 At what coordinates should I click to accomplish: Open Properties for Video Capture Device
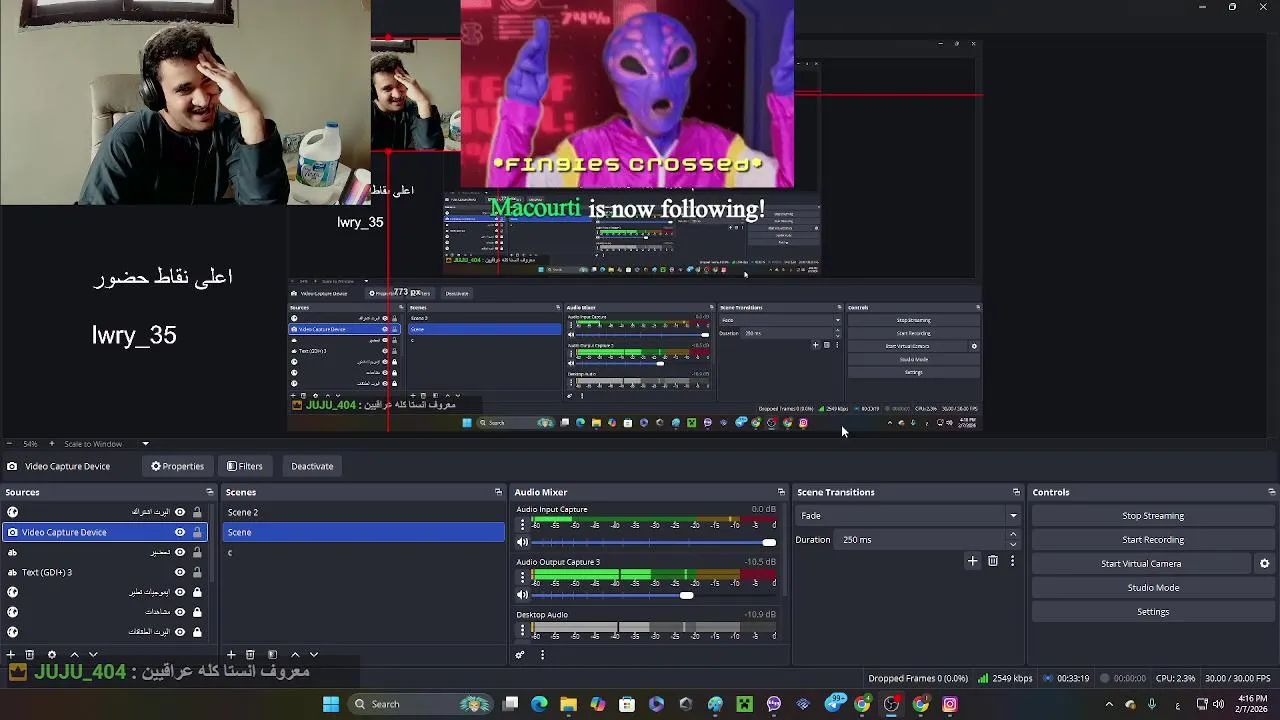pyautogui.click(x=177, y=466)
